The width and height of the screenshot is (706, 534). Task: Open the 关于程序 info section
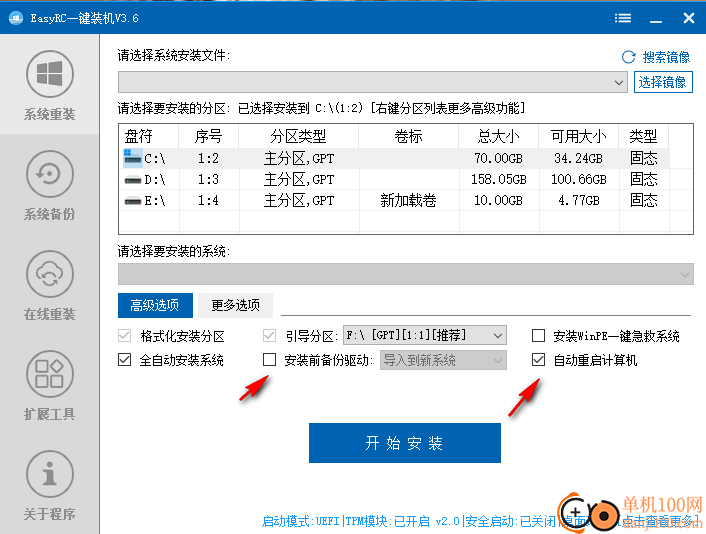click(x=50, y=485)
